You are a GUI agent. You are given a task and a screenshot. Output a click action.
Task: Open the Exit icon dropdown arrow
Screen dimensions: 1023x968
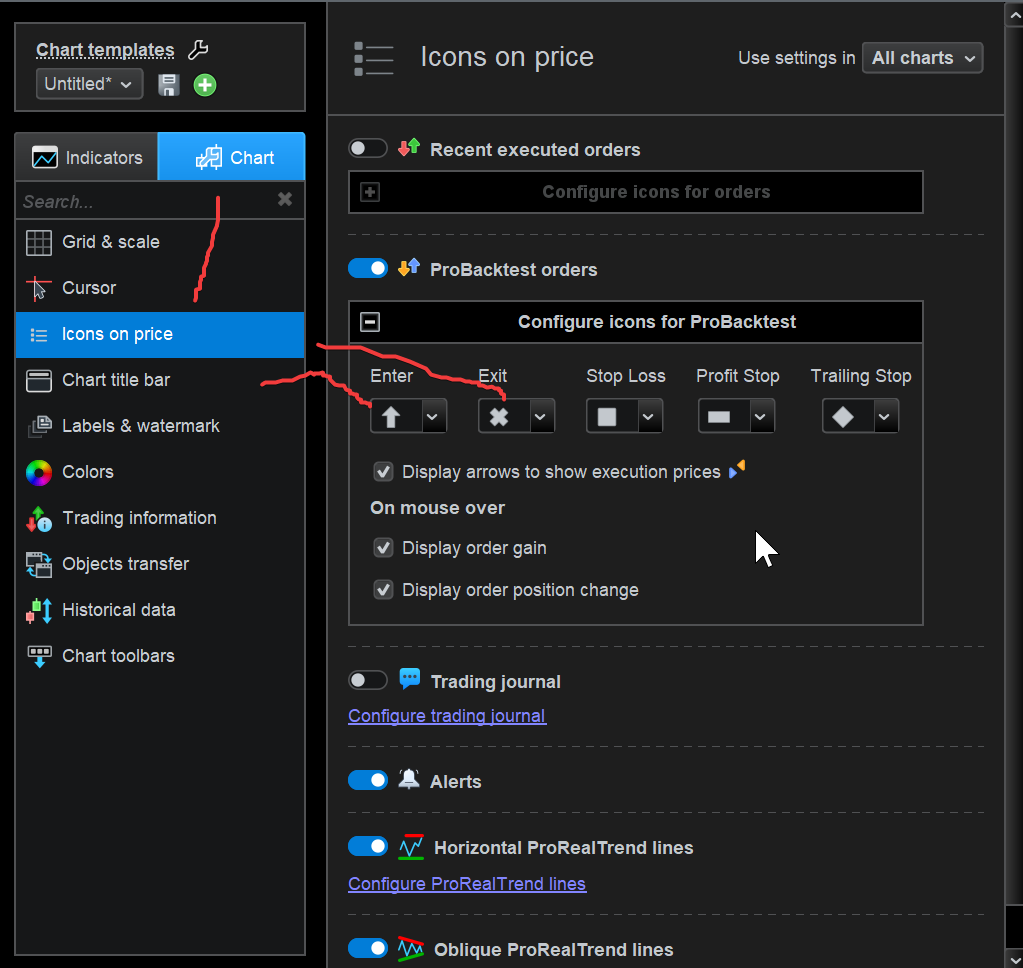(541, 417)
